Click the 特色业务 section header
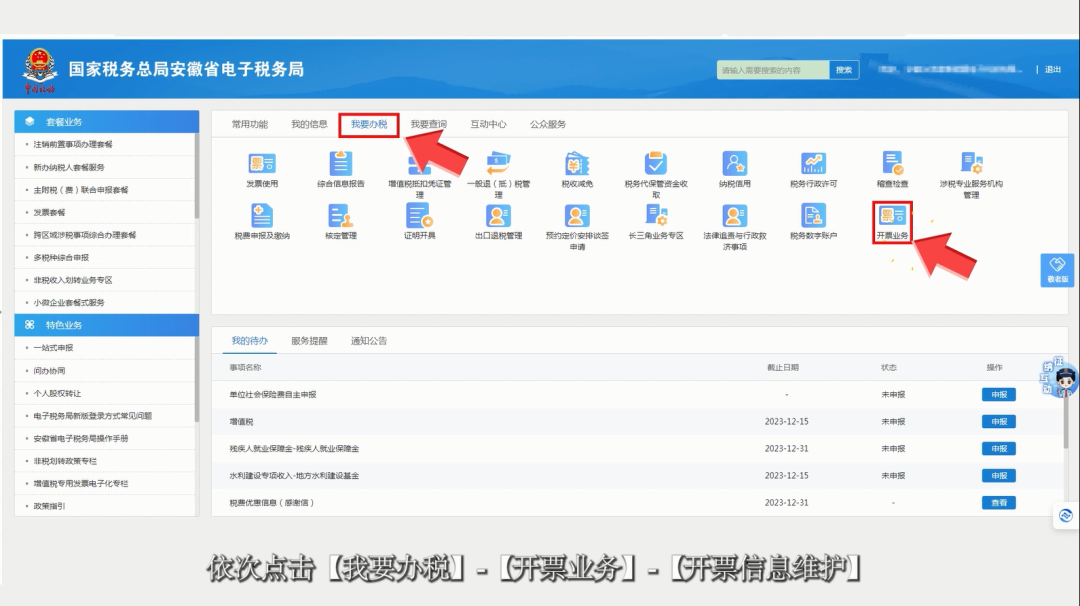The image size is (1080, 606). tap(107, 325)
